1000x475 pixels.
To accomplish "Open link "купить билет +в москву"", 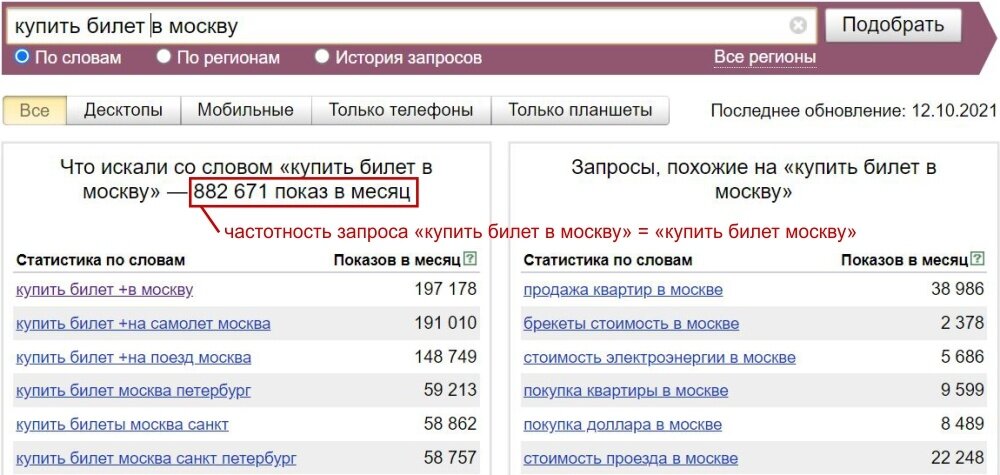I will tap(105, 290).
